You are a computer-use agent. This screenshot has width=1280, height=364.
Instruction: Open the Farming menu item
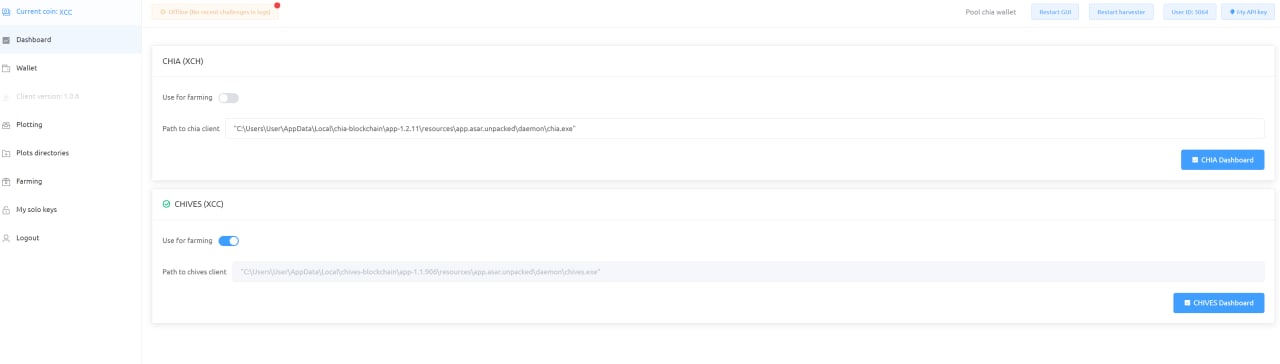coord(70,181)
